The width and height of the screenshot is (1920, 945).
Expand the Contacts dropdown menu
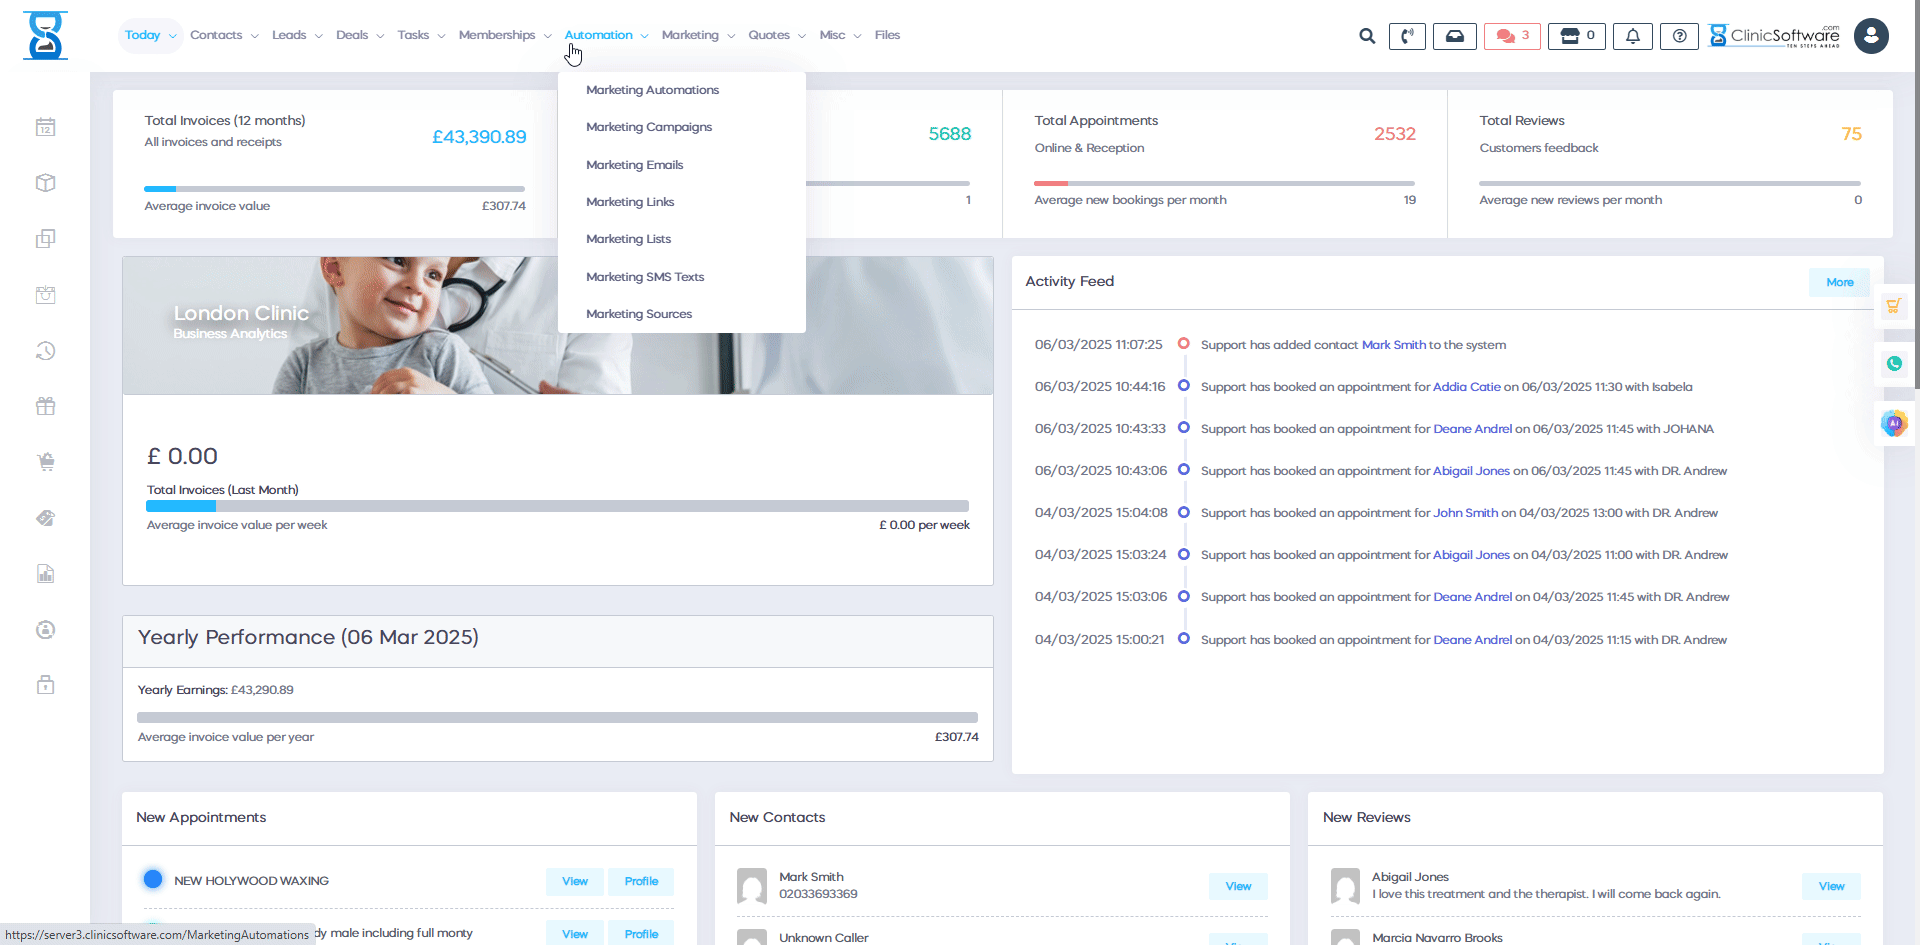217,34
